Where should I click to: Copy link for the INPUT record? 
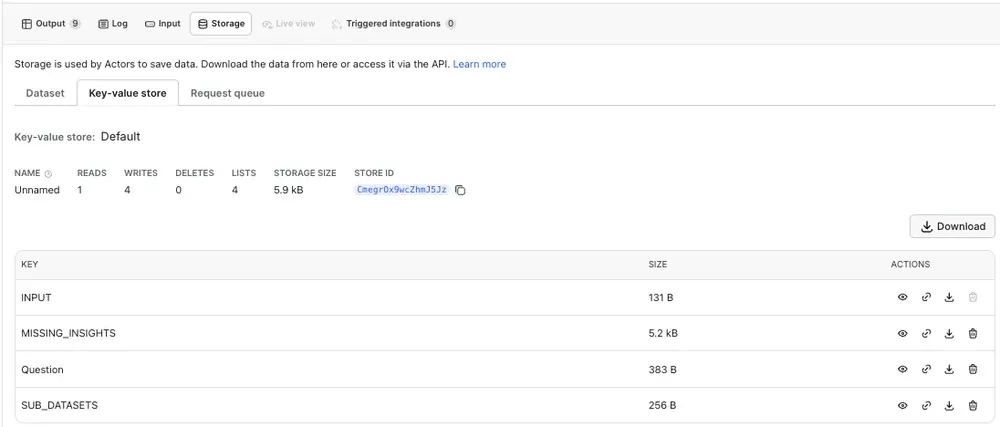tap(926, 297)
